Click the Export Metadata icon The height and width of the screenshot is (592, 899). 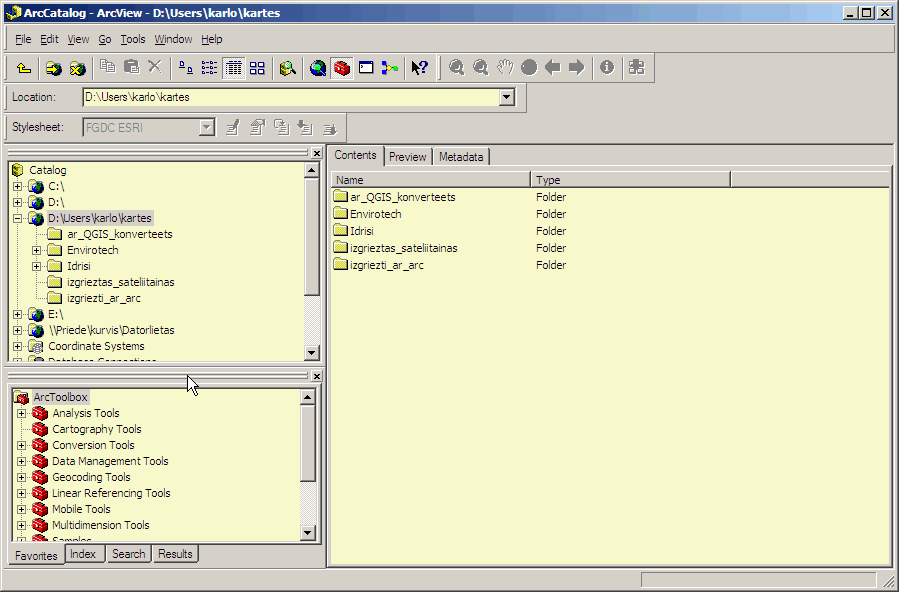329,127
